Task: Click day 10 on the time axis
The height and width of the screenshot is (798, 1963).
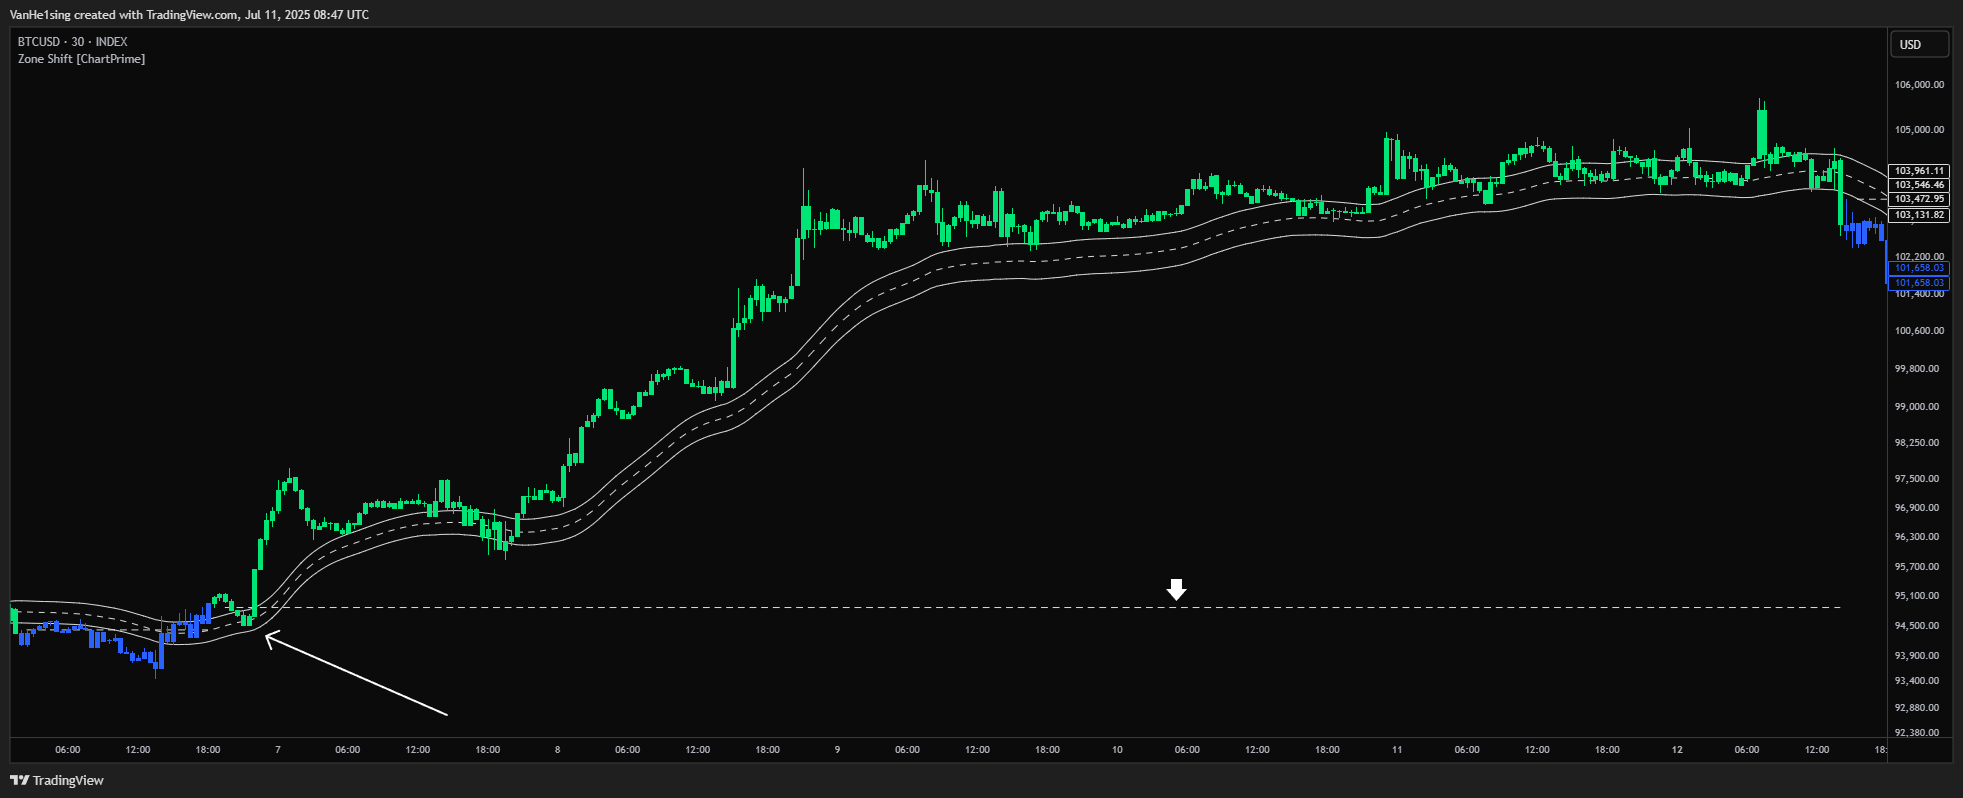Action: click(1117, 750)
